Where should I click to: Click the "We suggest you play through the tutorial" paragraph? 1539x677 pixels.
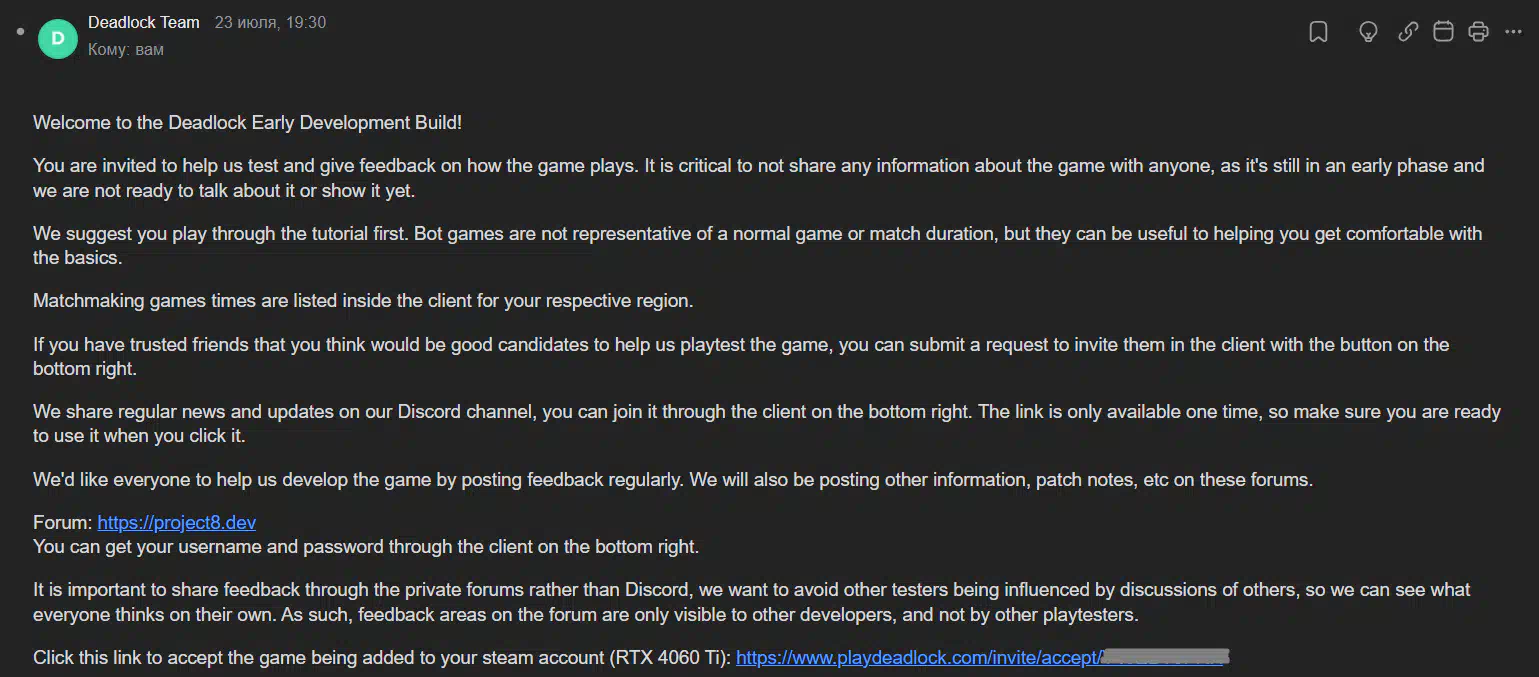point(758,245)
